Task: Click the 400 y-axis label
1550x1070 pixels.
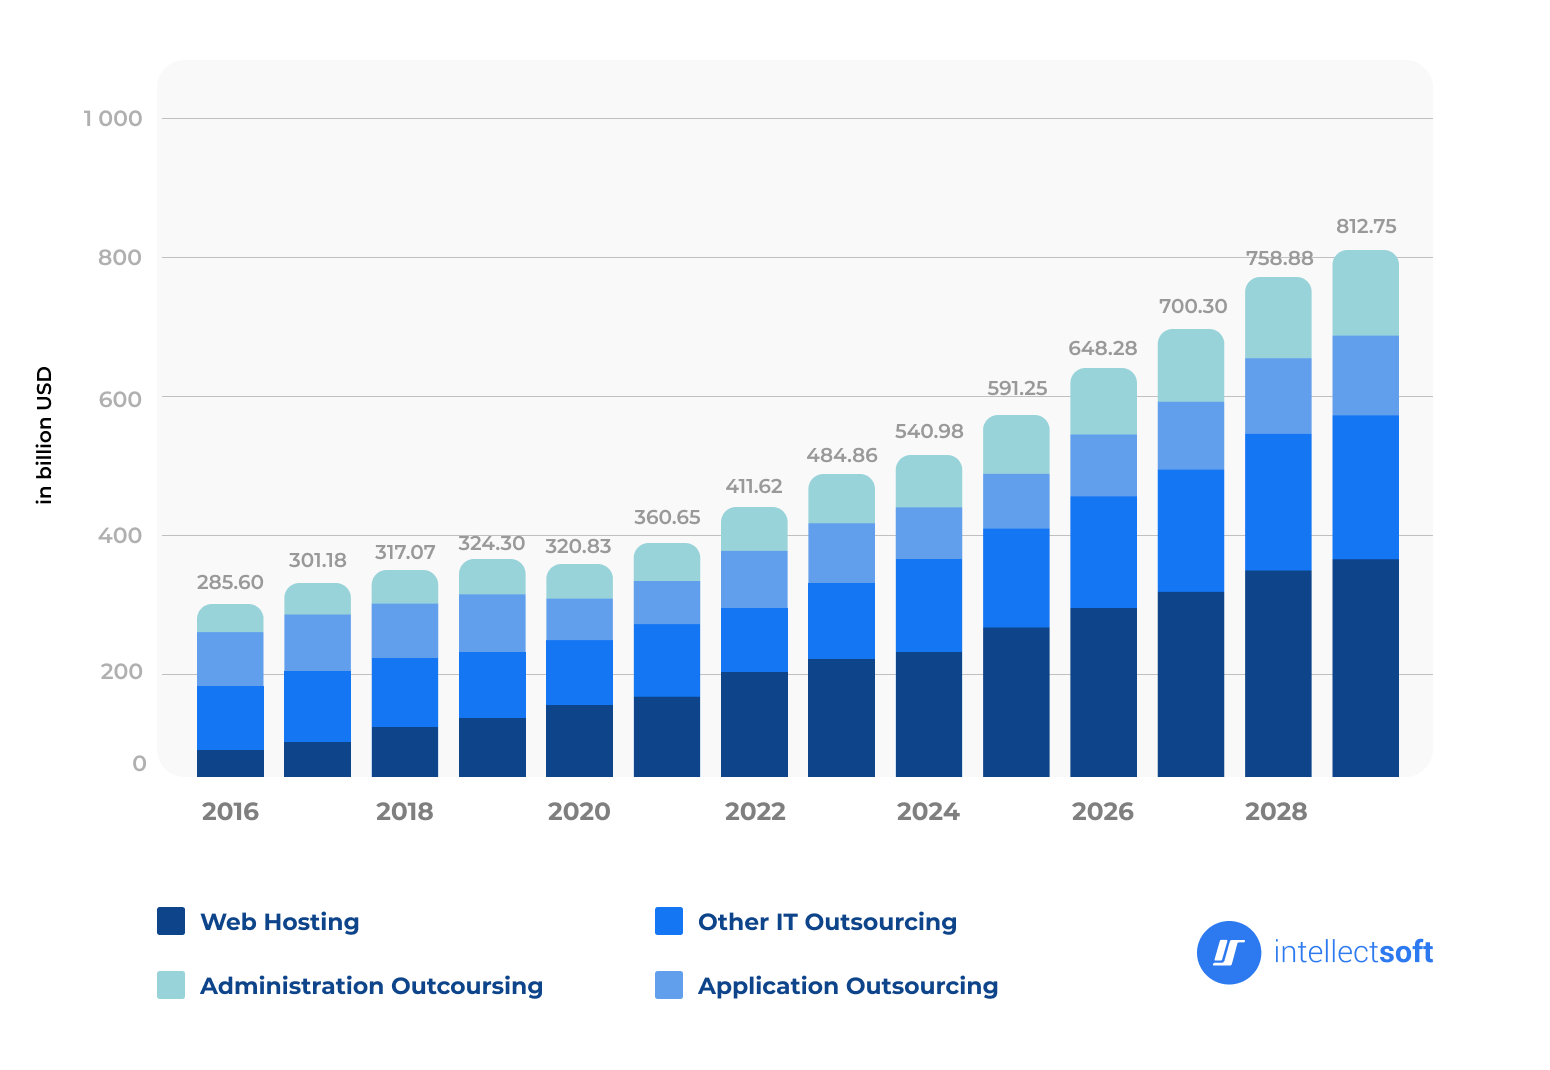Action: pyautogui.click(x=120, y=535)
